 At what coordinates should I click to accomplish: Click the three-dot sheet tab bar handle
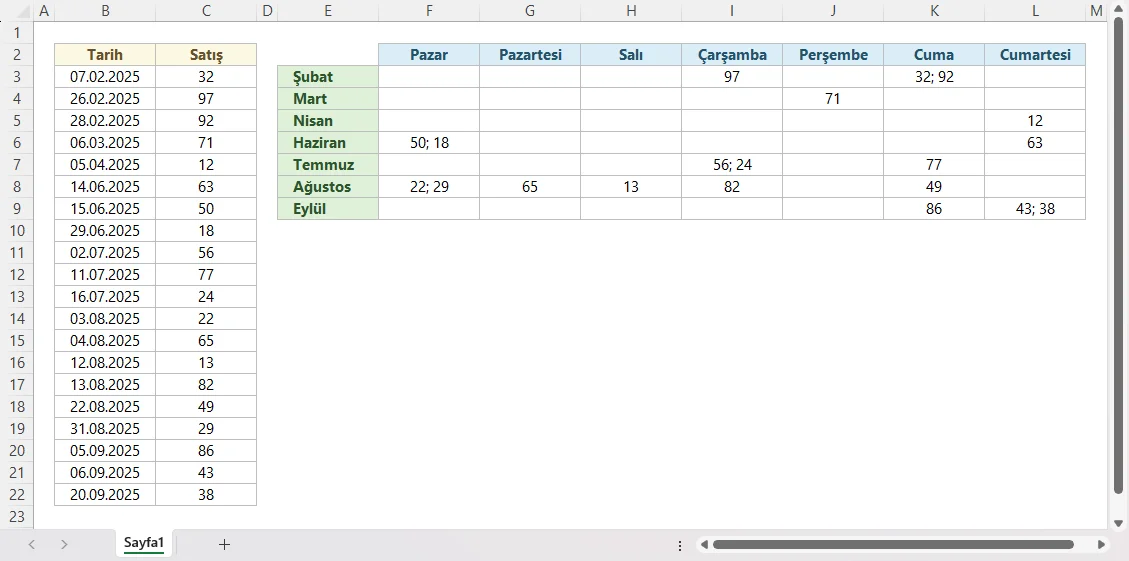coord(680,545)
